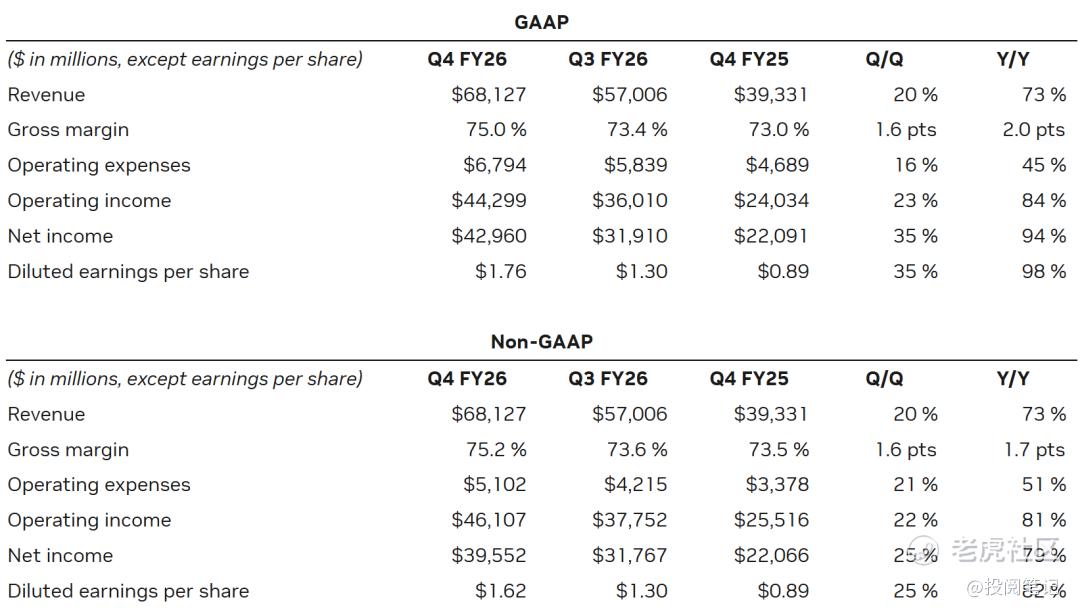Click GAAP Operating expenses row label

99,165
